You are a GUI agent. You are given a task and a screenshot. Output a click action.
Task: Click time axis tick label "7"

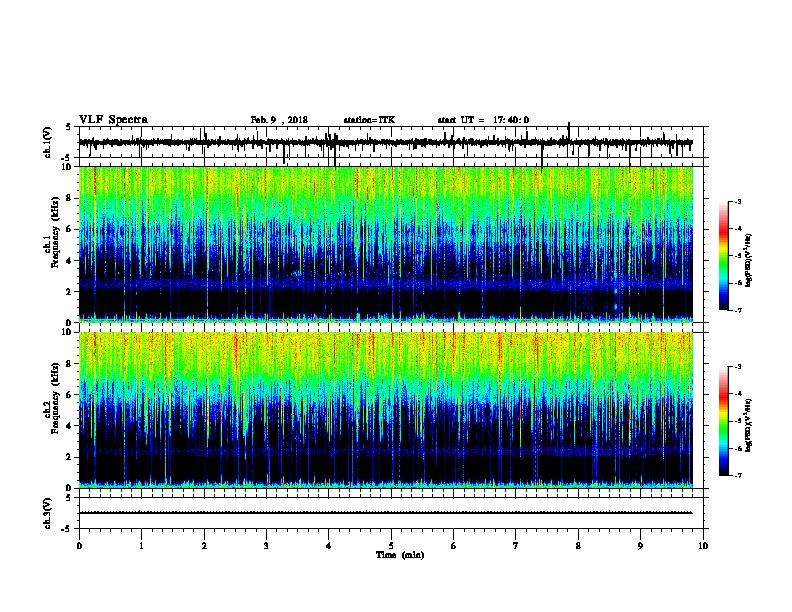pyautogui.click(x=516, y=546)
